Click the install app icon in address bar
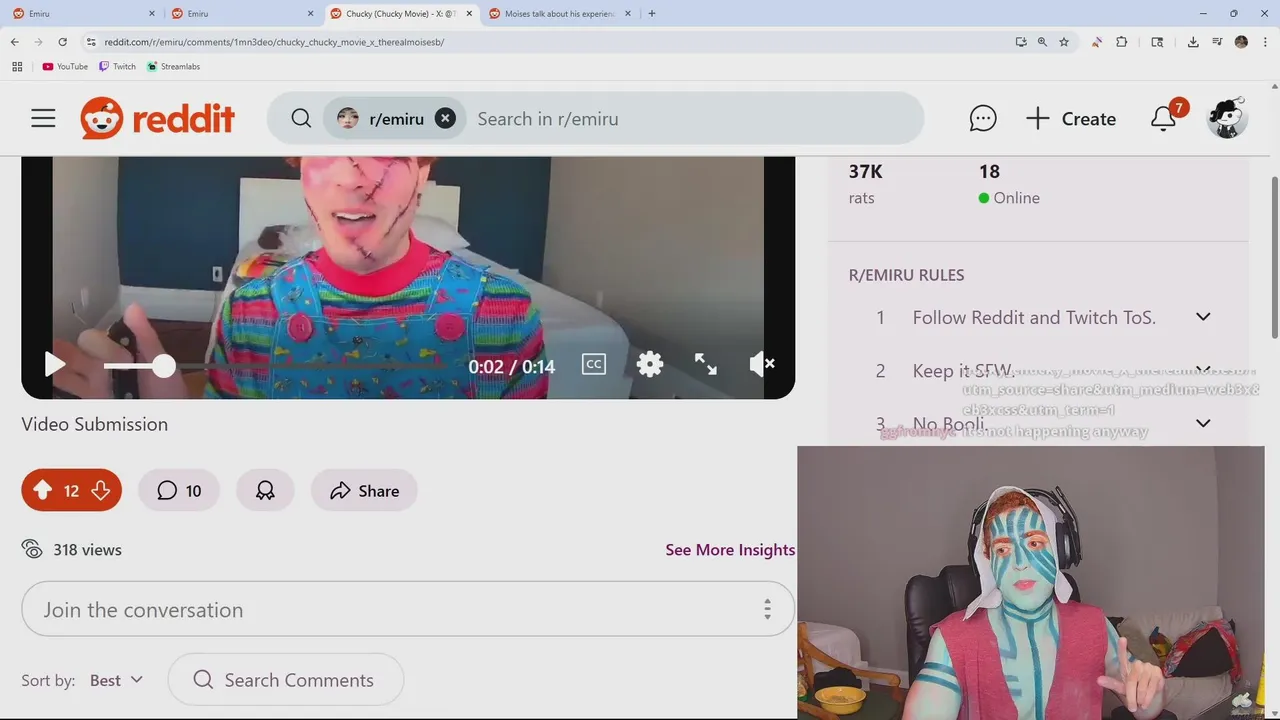Screen dimensions: 1280x720 coord(1021,42)
